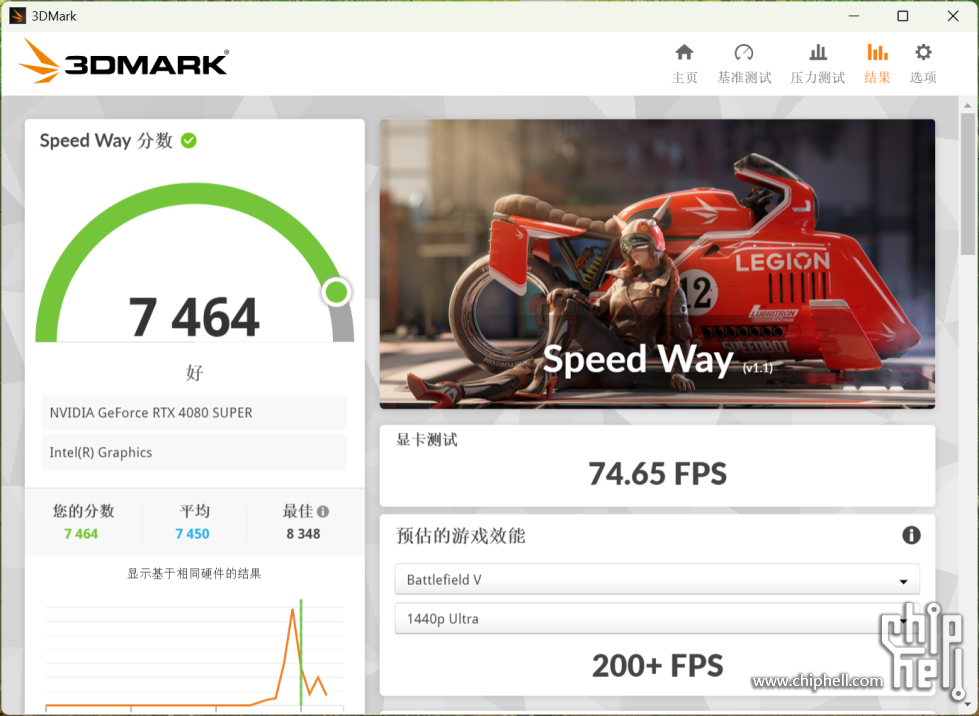
Task: Go to the 主页 home icon
Action: (x=684, y=52)
